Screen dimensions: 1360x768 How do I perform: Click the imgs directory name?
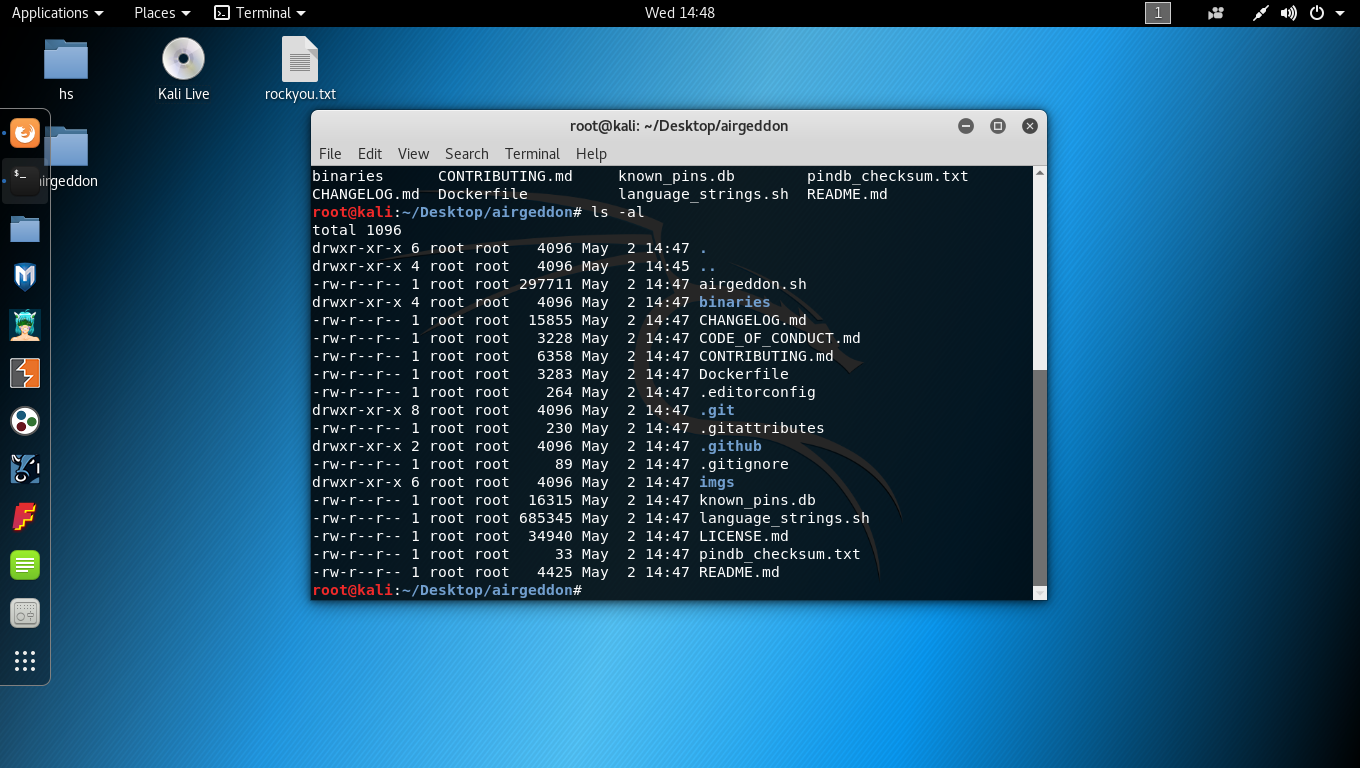[717, 482]
